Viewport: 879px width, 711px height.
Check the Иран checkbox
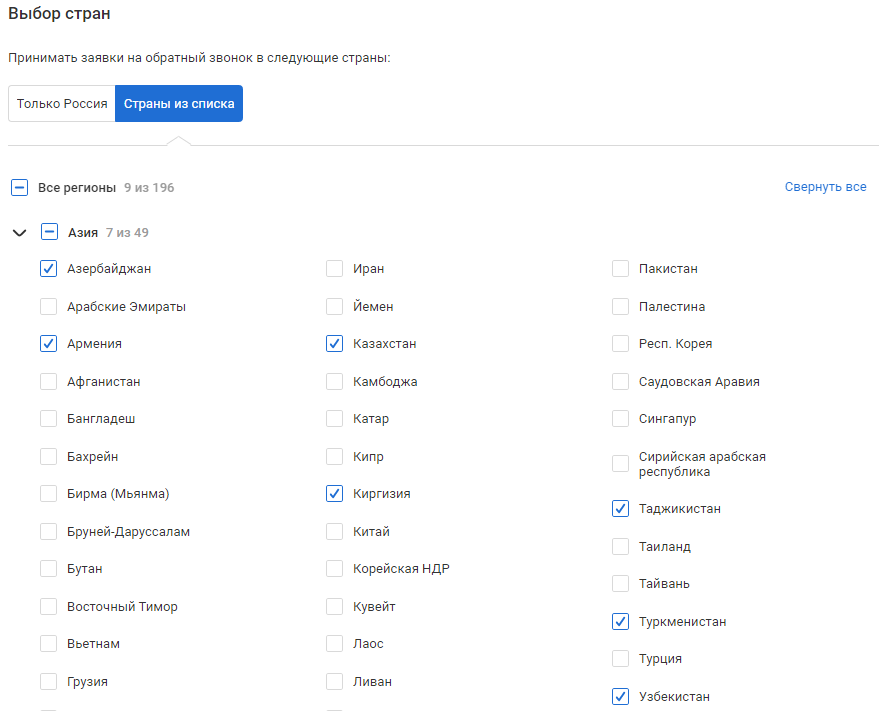[335, 269]
